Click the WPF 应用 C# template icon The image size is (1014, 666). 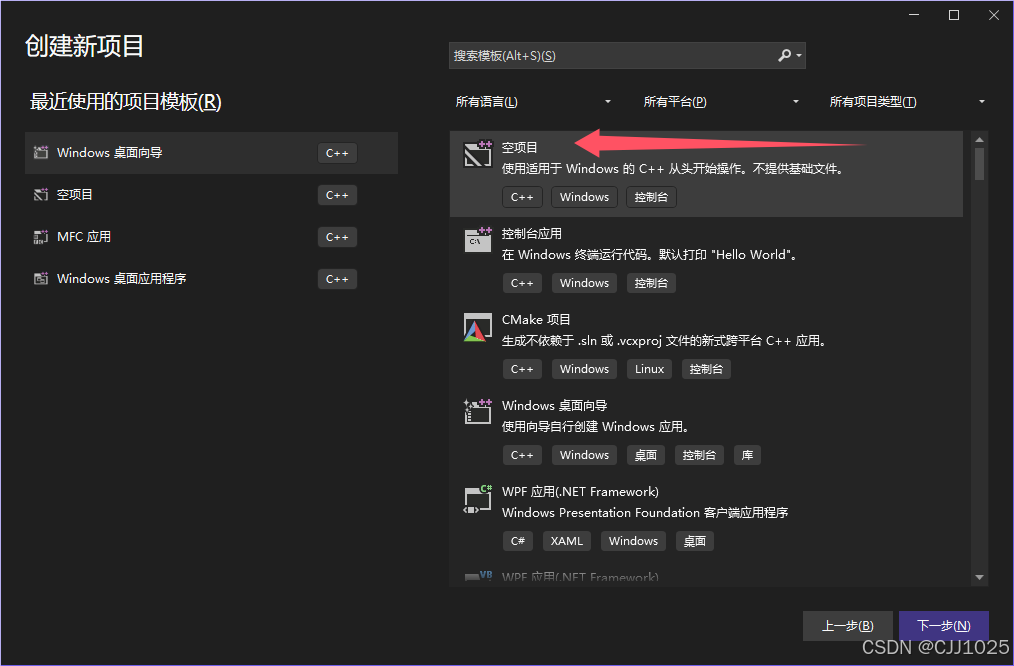[x=477, y=499]
